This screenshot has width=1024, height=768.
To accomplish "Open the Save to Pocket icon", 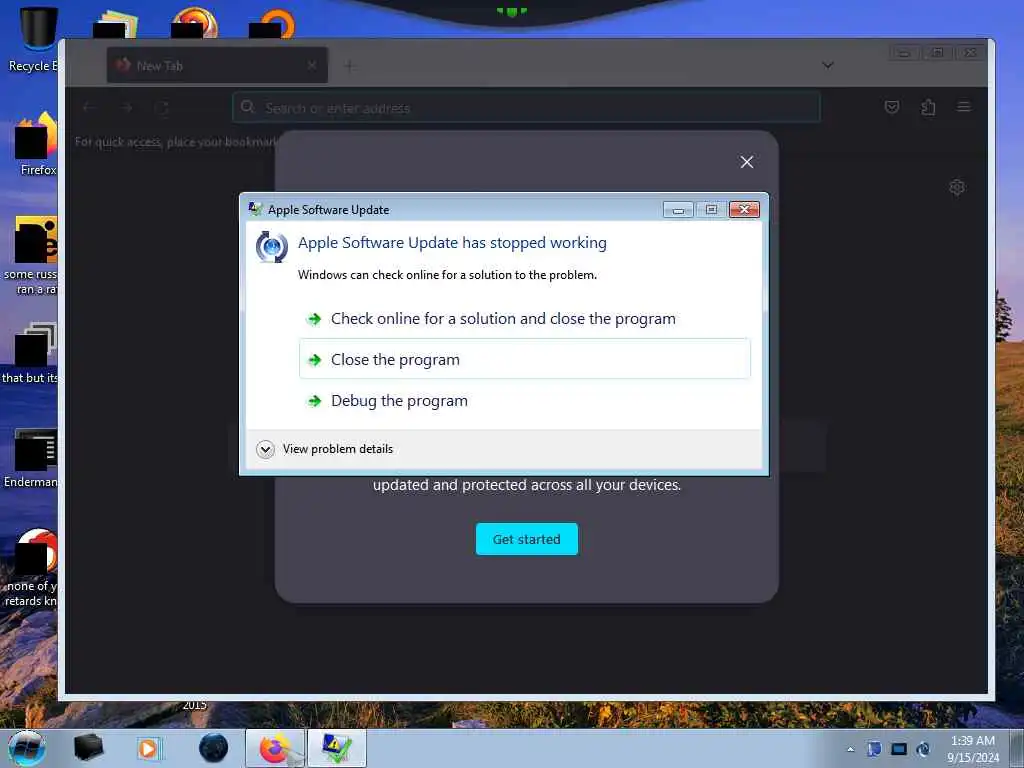I will click(x=891, y=107).
